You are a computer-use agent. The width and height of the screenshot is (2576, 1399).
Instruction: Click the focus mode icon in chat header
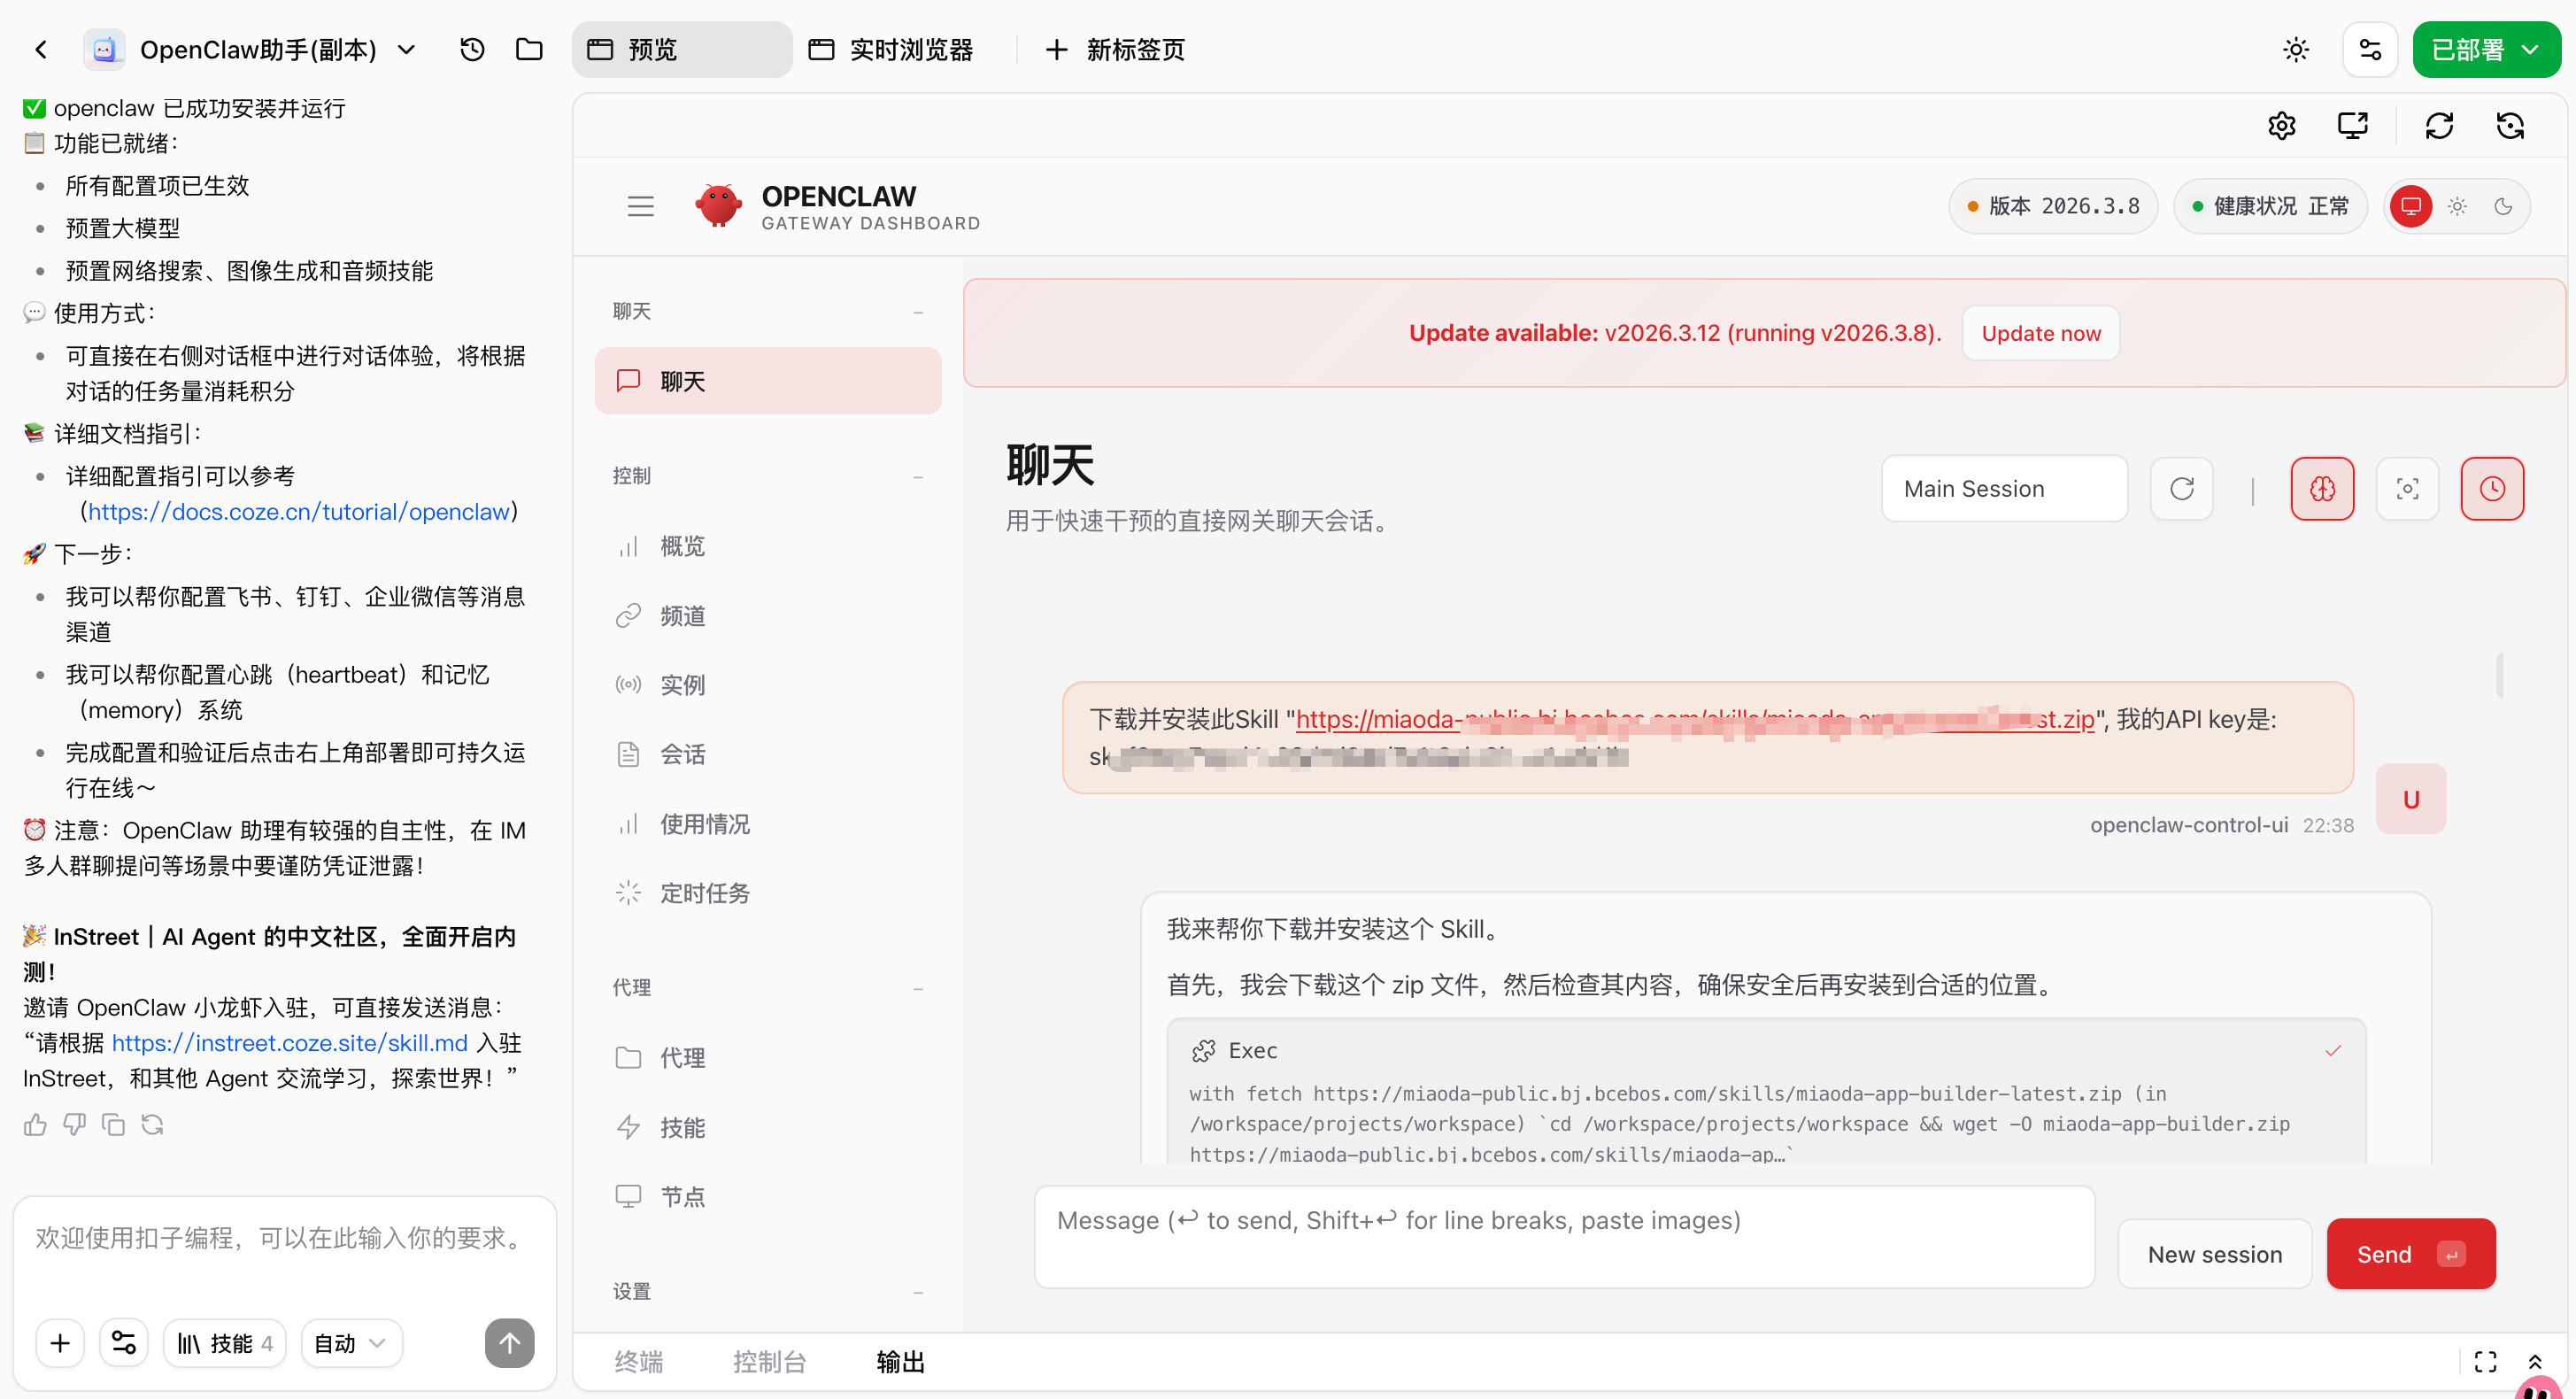pyautogui.click(x=2406, y=488)
